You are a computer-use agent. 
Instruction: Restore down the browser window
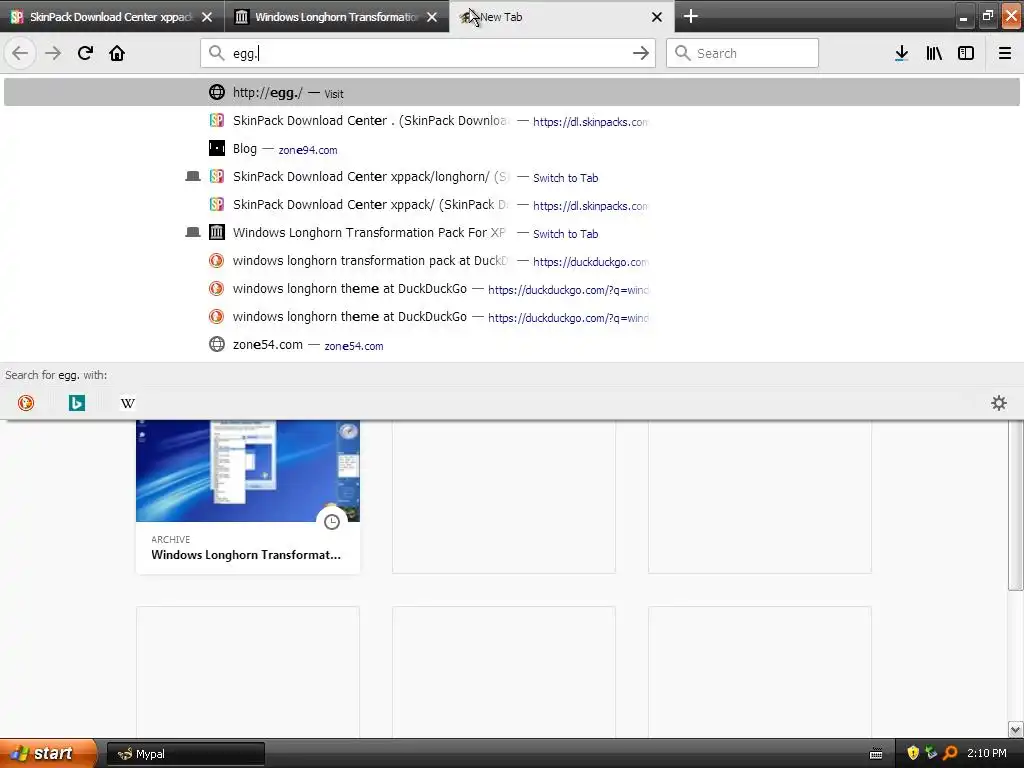click(987, 17)
